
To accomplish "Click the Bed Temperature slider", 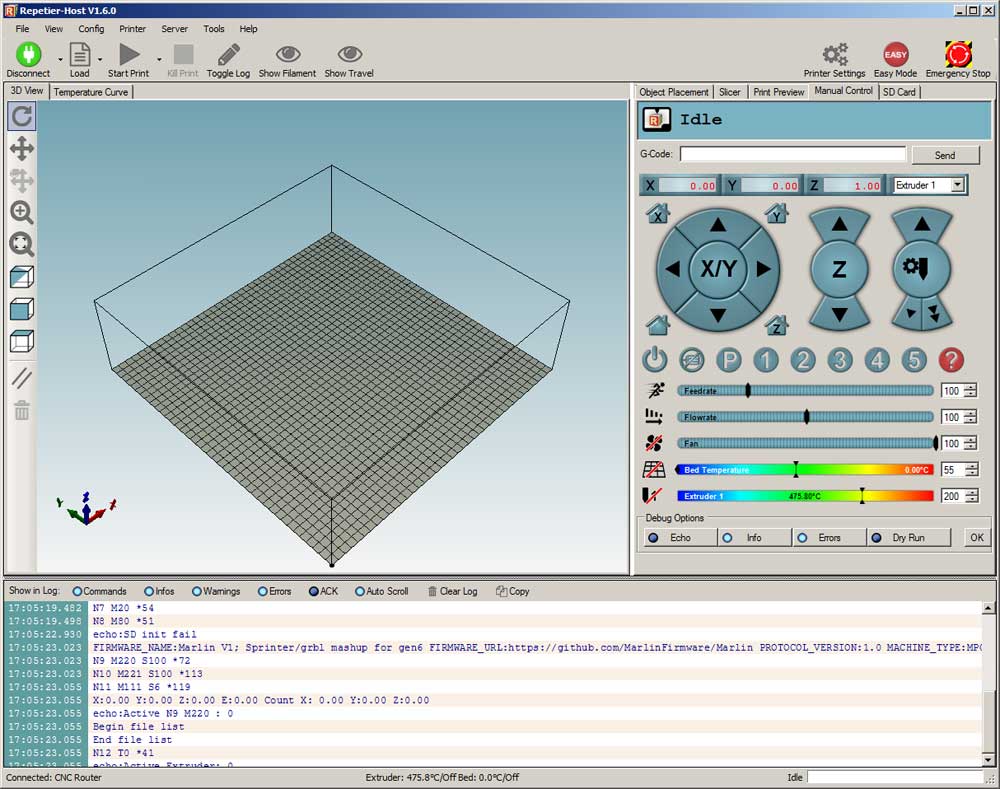I will [804, 469].
